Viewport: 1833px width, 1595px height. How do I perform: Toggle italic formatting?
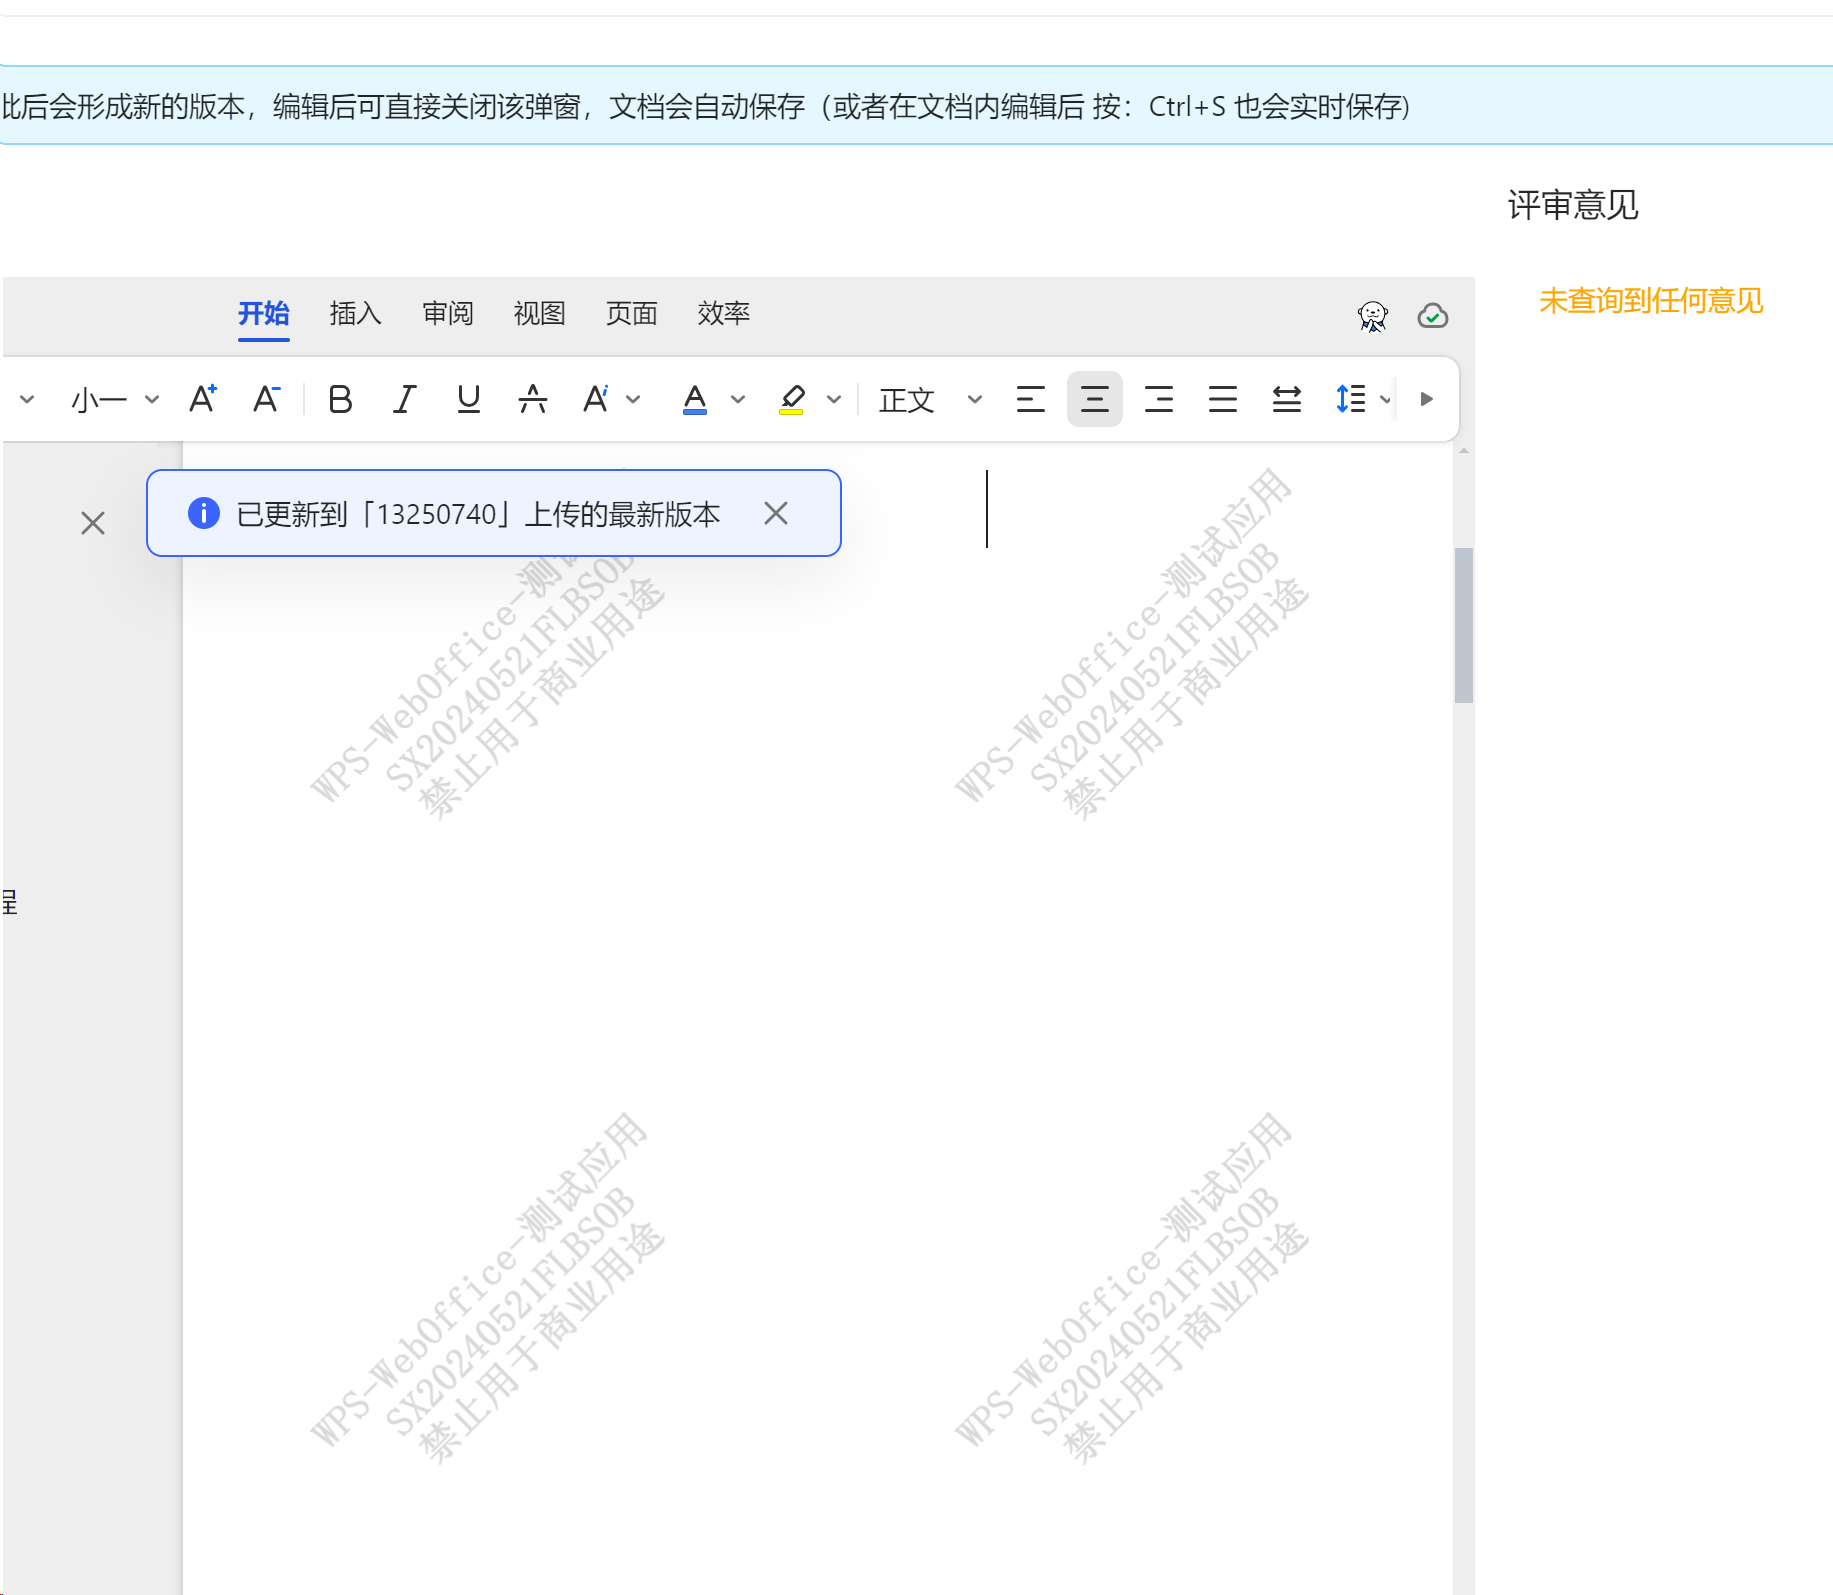coord(404,399)
